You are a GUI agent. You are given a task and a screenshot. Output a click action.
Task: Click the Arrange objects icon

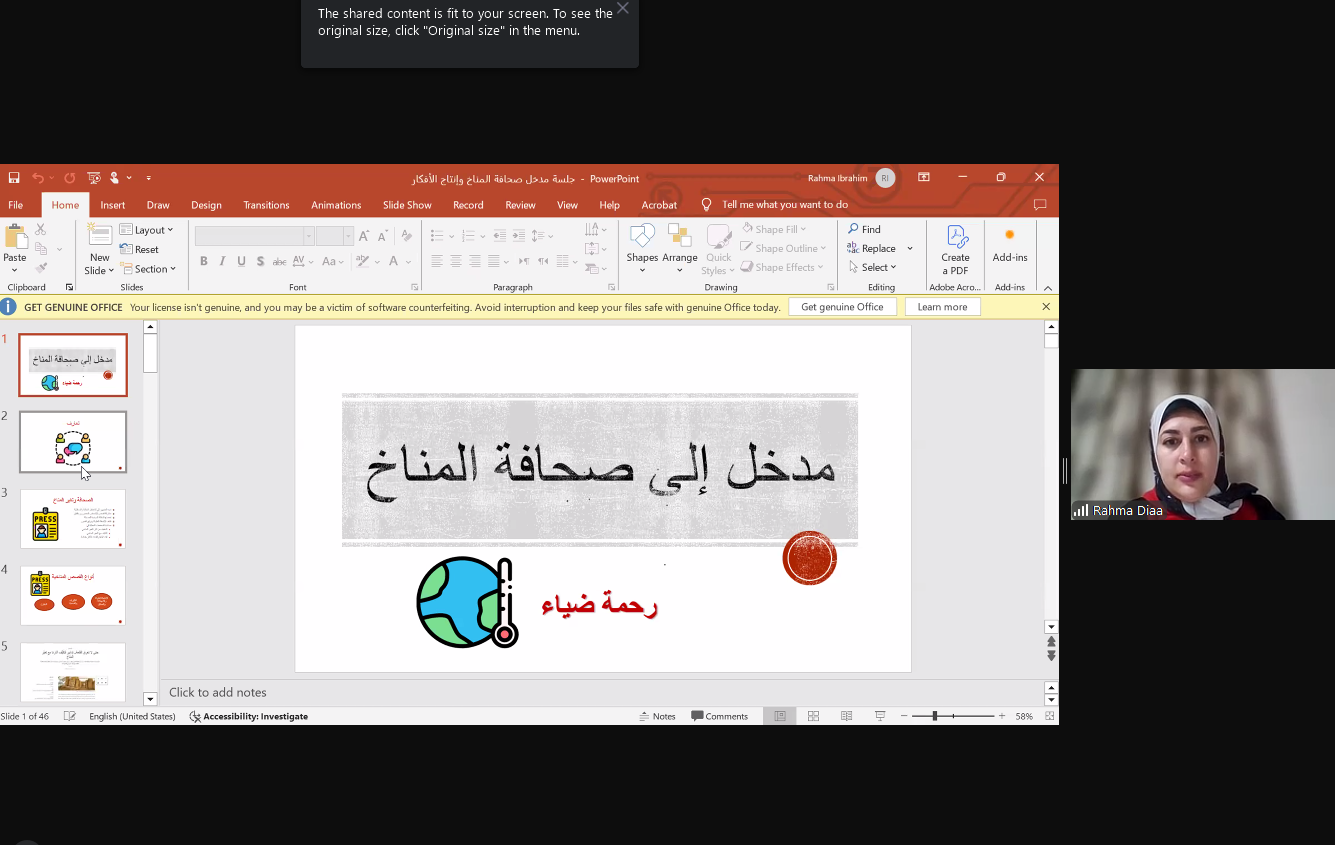pyautogui.click(x=679, y=246)
